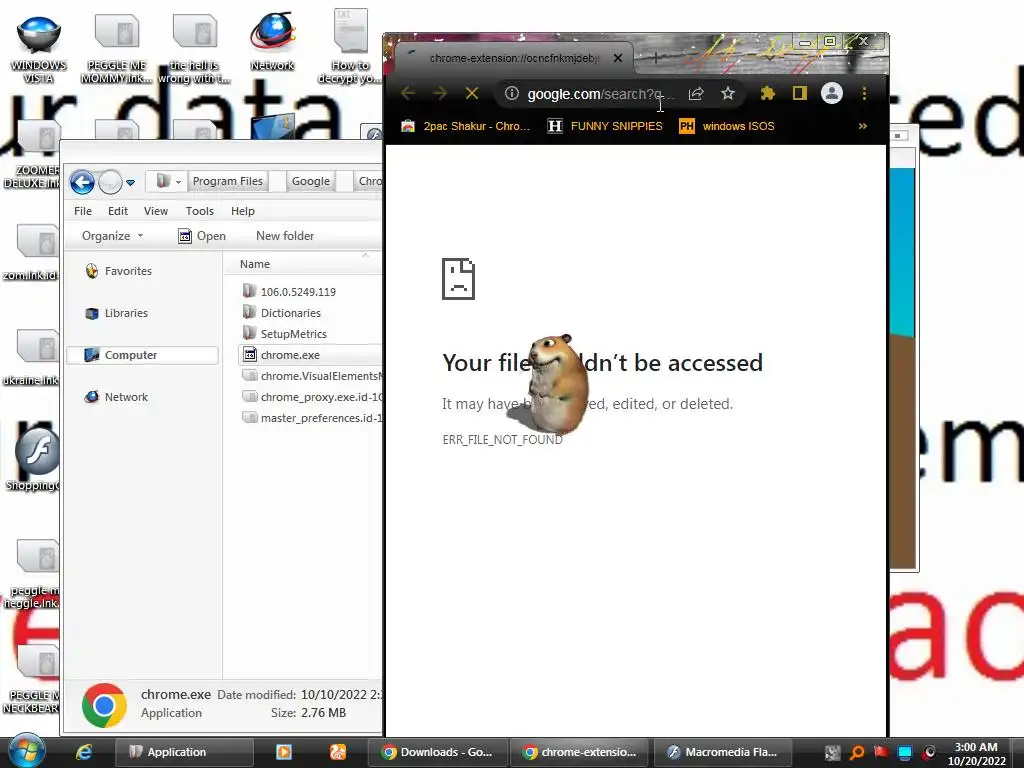The image size is (1024, 768).
Task: Open the ShoppingC Flash desktop icon
Action: tap(33, 460)
